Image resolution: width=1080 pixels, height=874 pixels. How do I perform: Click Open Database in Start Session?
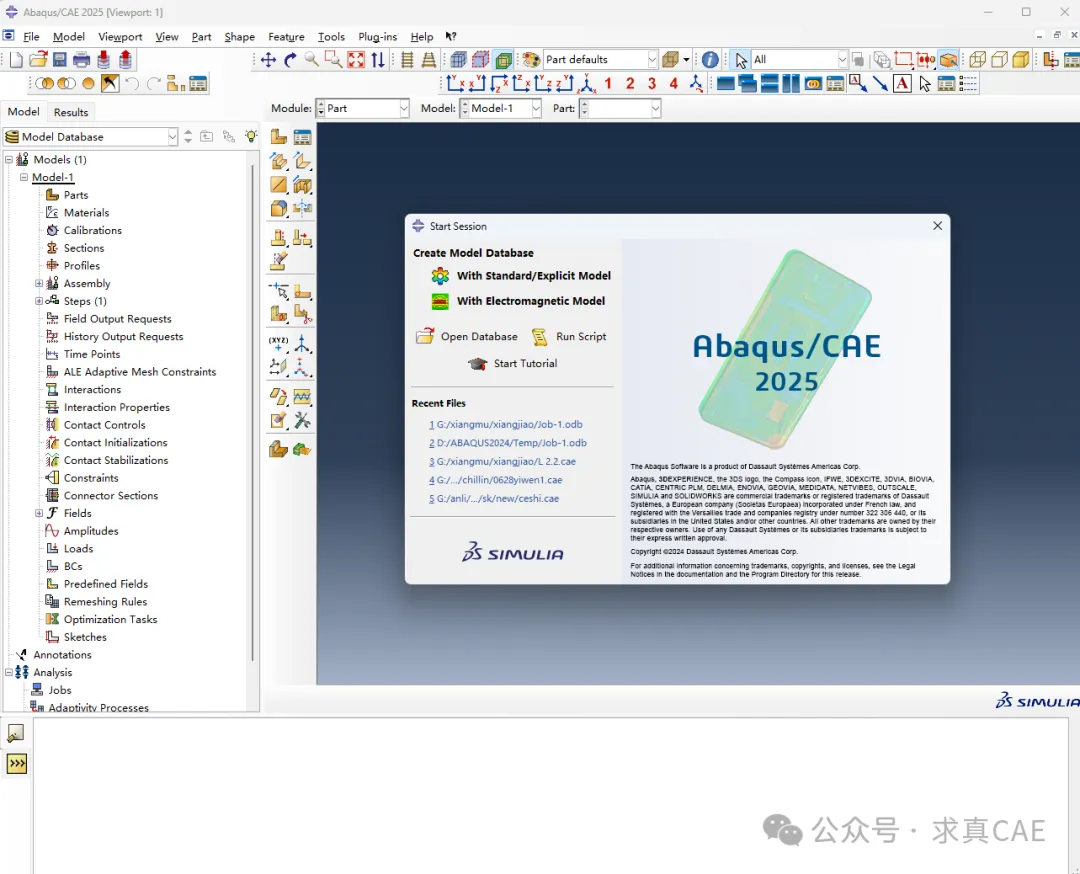tap(467, 337)
